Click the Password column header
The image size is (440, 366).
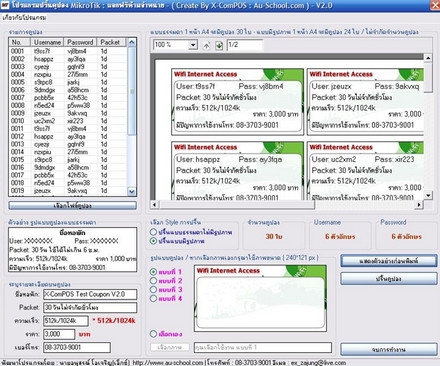(x=80, y=42)
